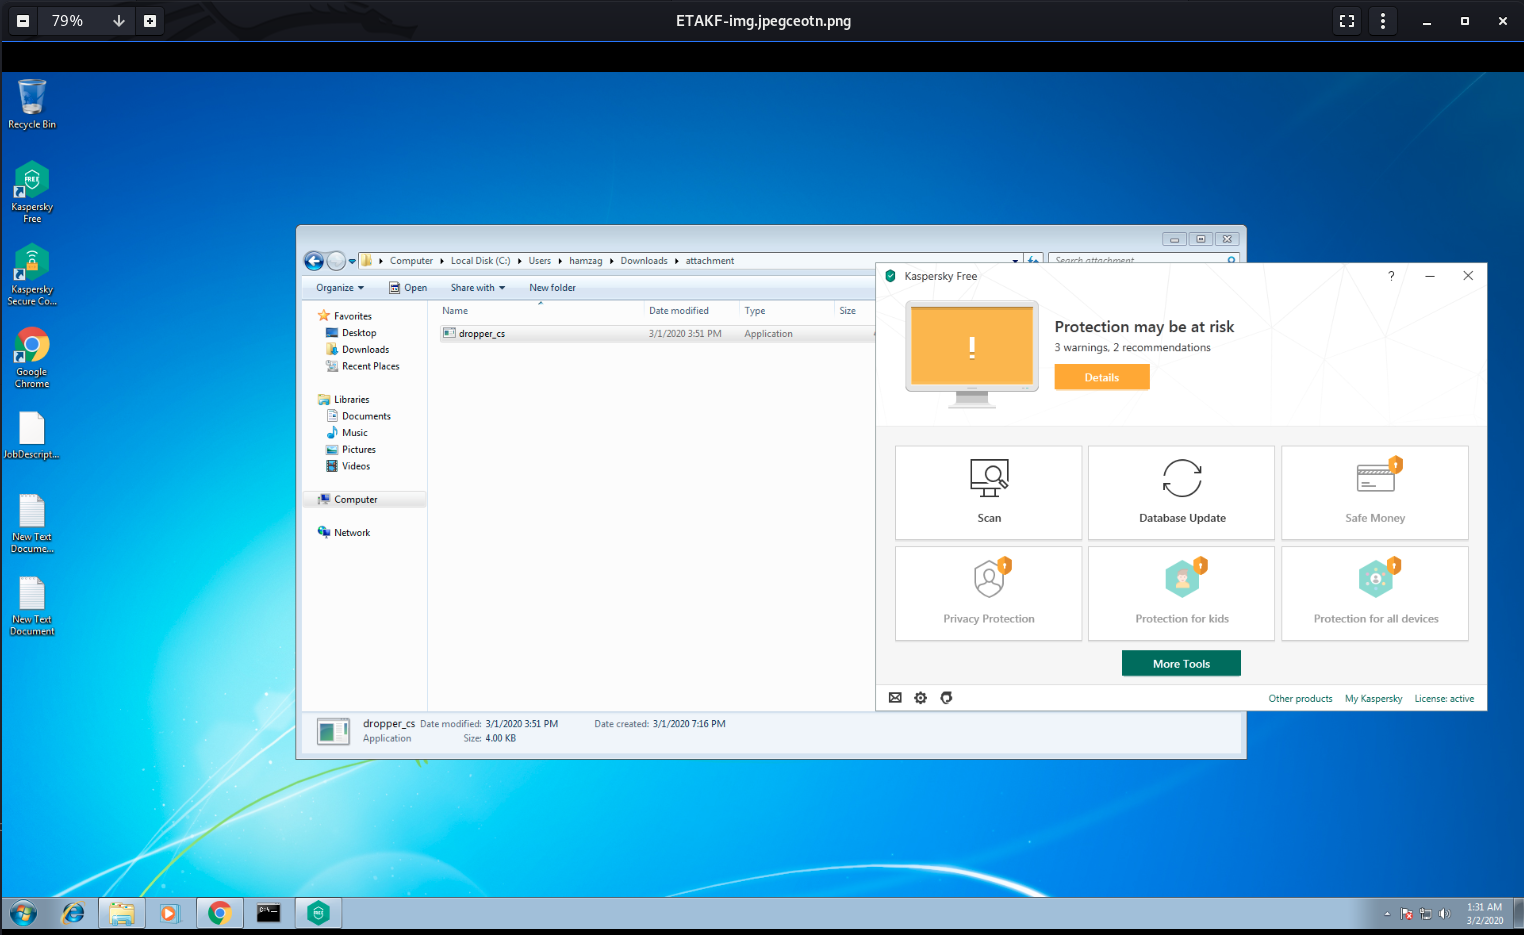Image resolution: width=1524 pixels, height=935 pixels.
Task: Click the License: active link
Action: click(x=1444, y=699)
